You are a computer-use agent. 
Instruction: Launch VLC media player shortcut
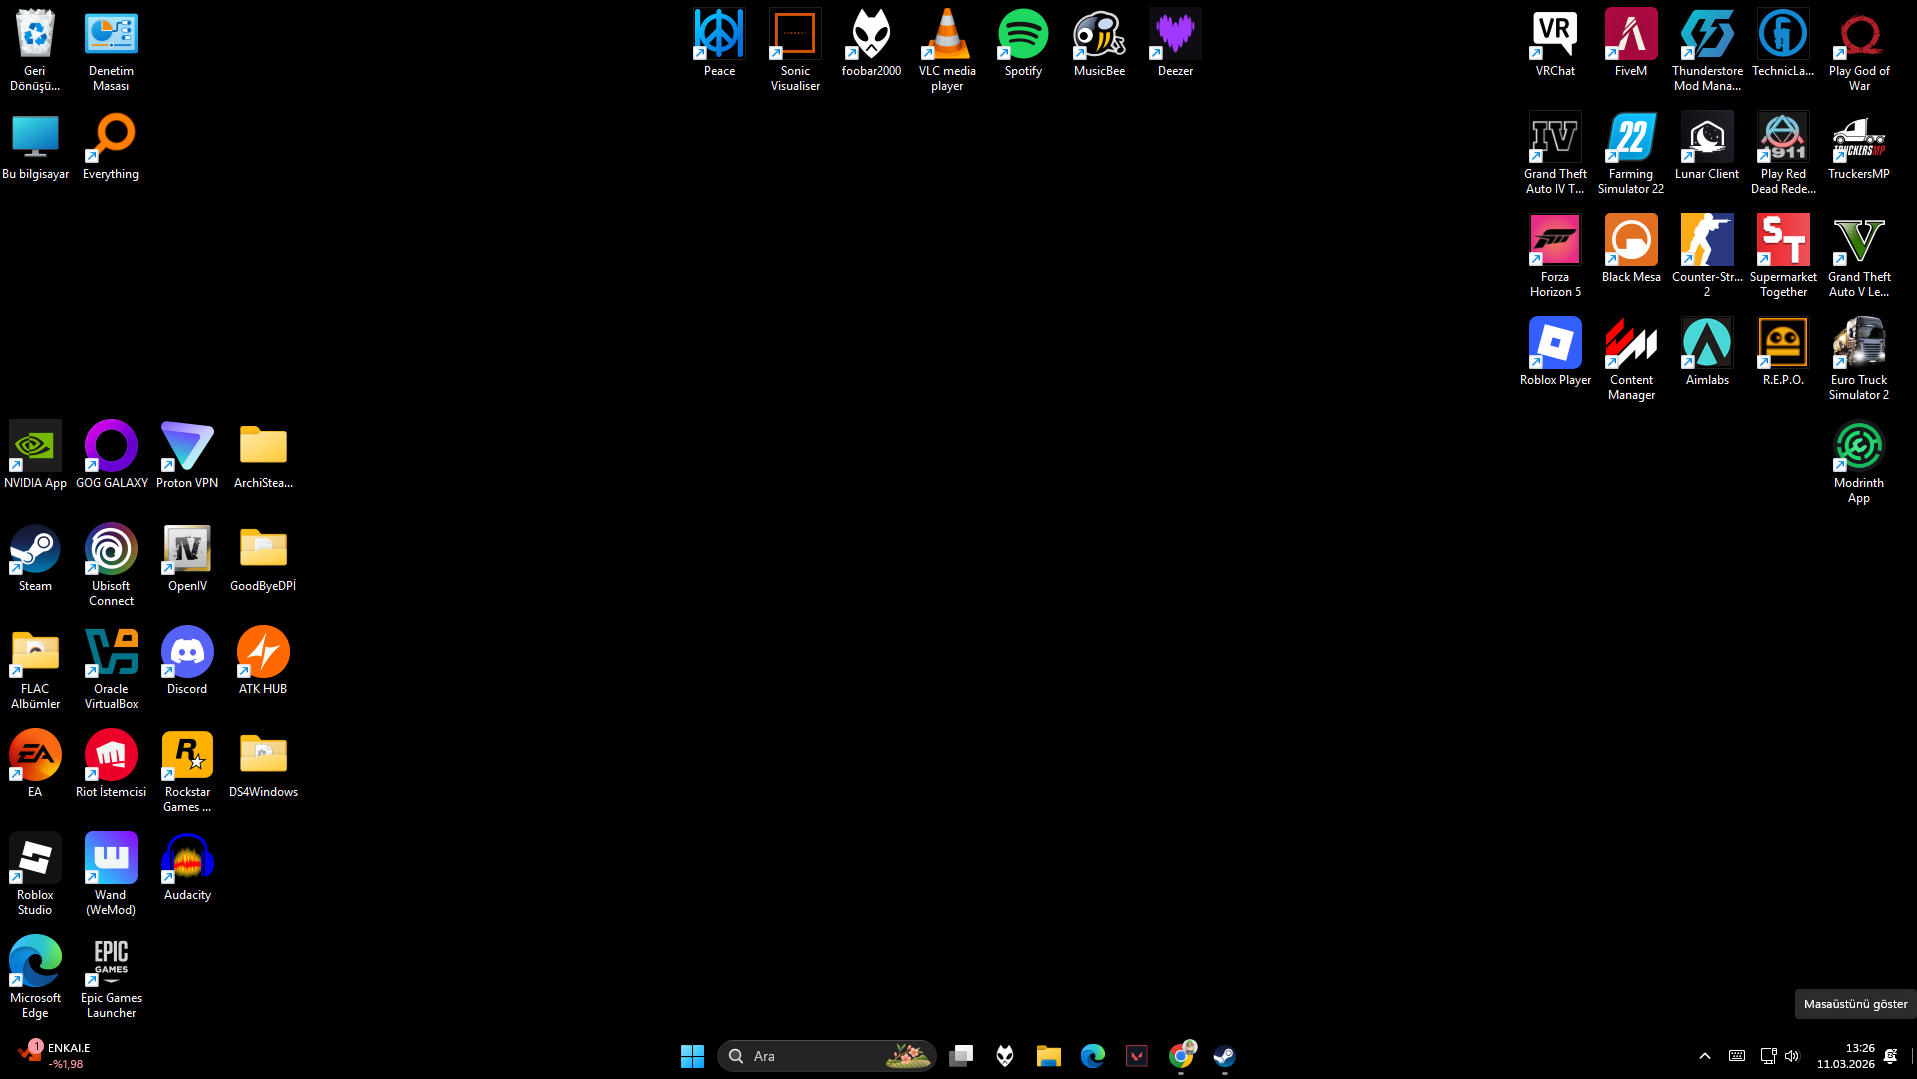[x=947, y=49]
